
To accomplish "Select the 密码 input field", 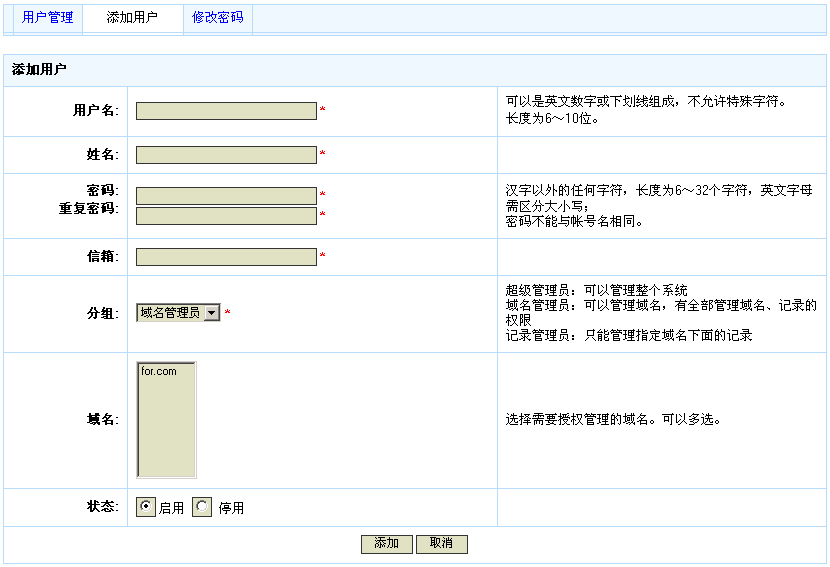I will point(226,196).
